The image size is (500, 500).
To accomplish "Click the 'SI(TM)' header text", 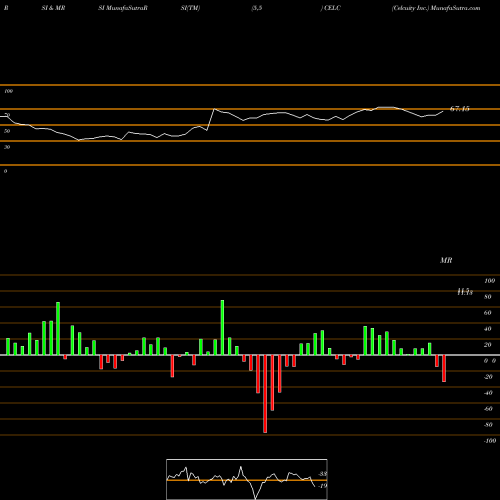I will pyautogui.click(x=190, y=8).
